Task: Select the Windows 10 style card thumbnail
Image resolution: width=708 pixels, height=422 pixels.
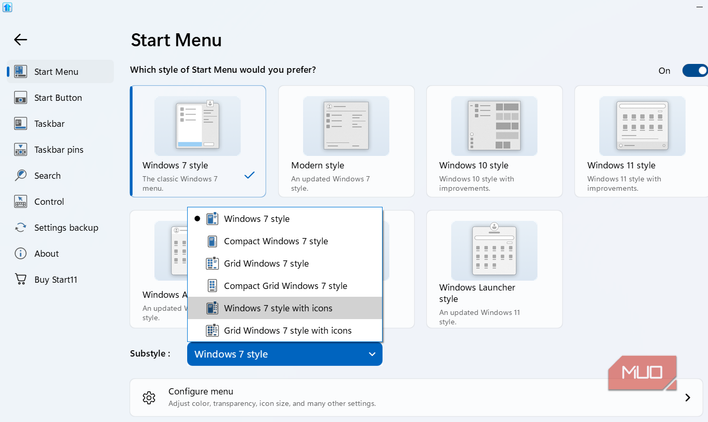Action: (494, 126)
